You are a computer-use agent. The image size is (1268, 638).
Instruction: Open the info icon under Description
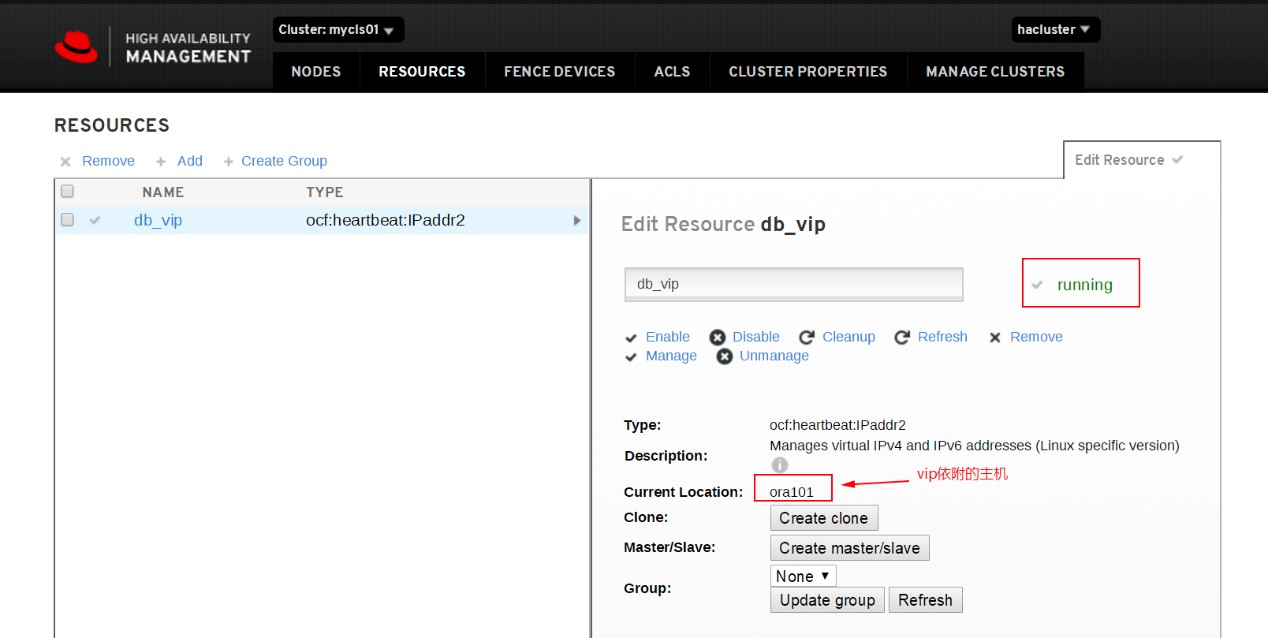(779, 464)
